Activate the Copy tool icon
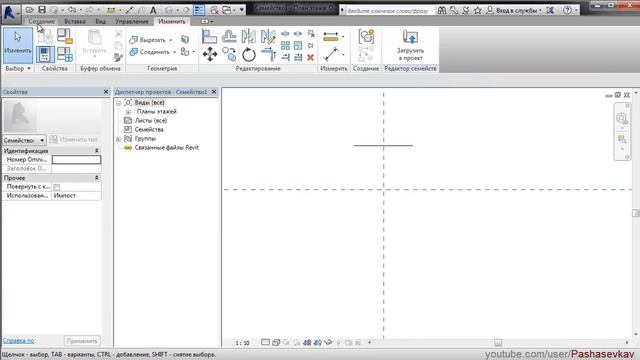Image resolution: width=640 pixels, height=360 pixels. click(x=229, y=54)
